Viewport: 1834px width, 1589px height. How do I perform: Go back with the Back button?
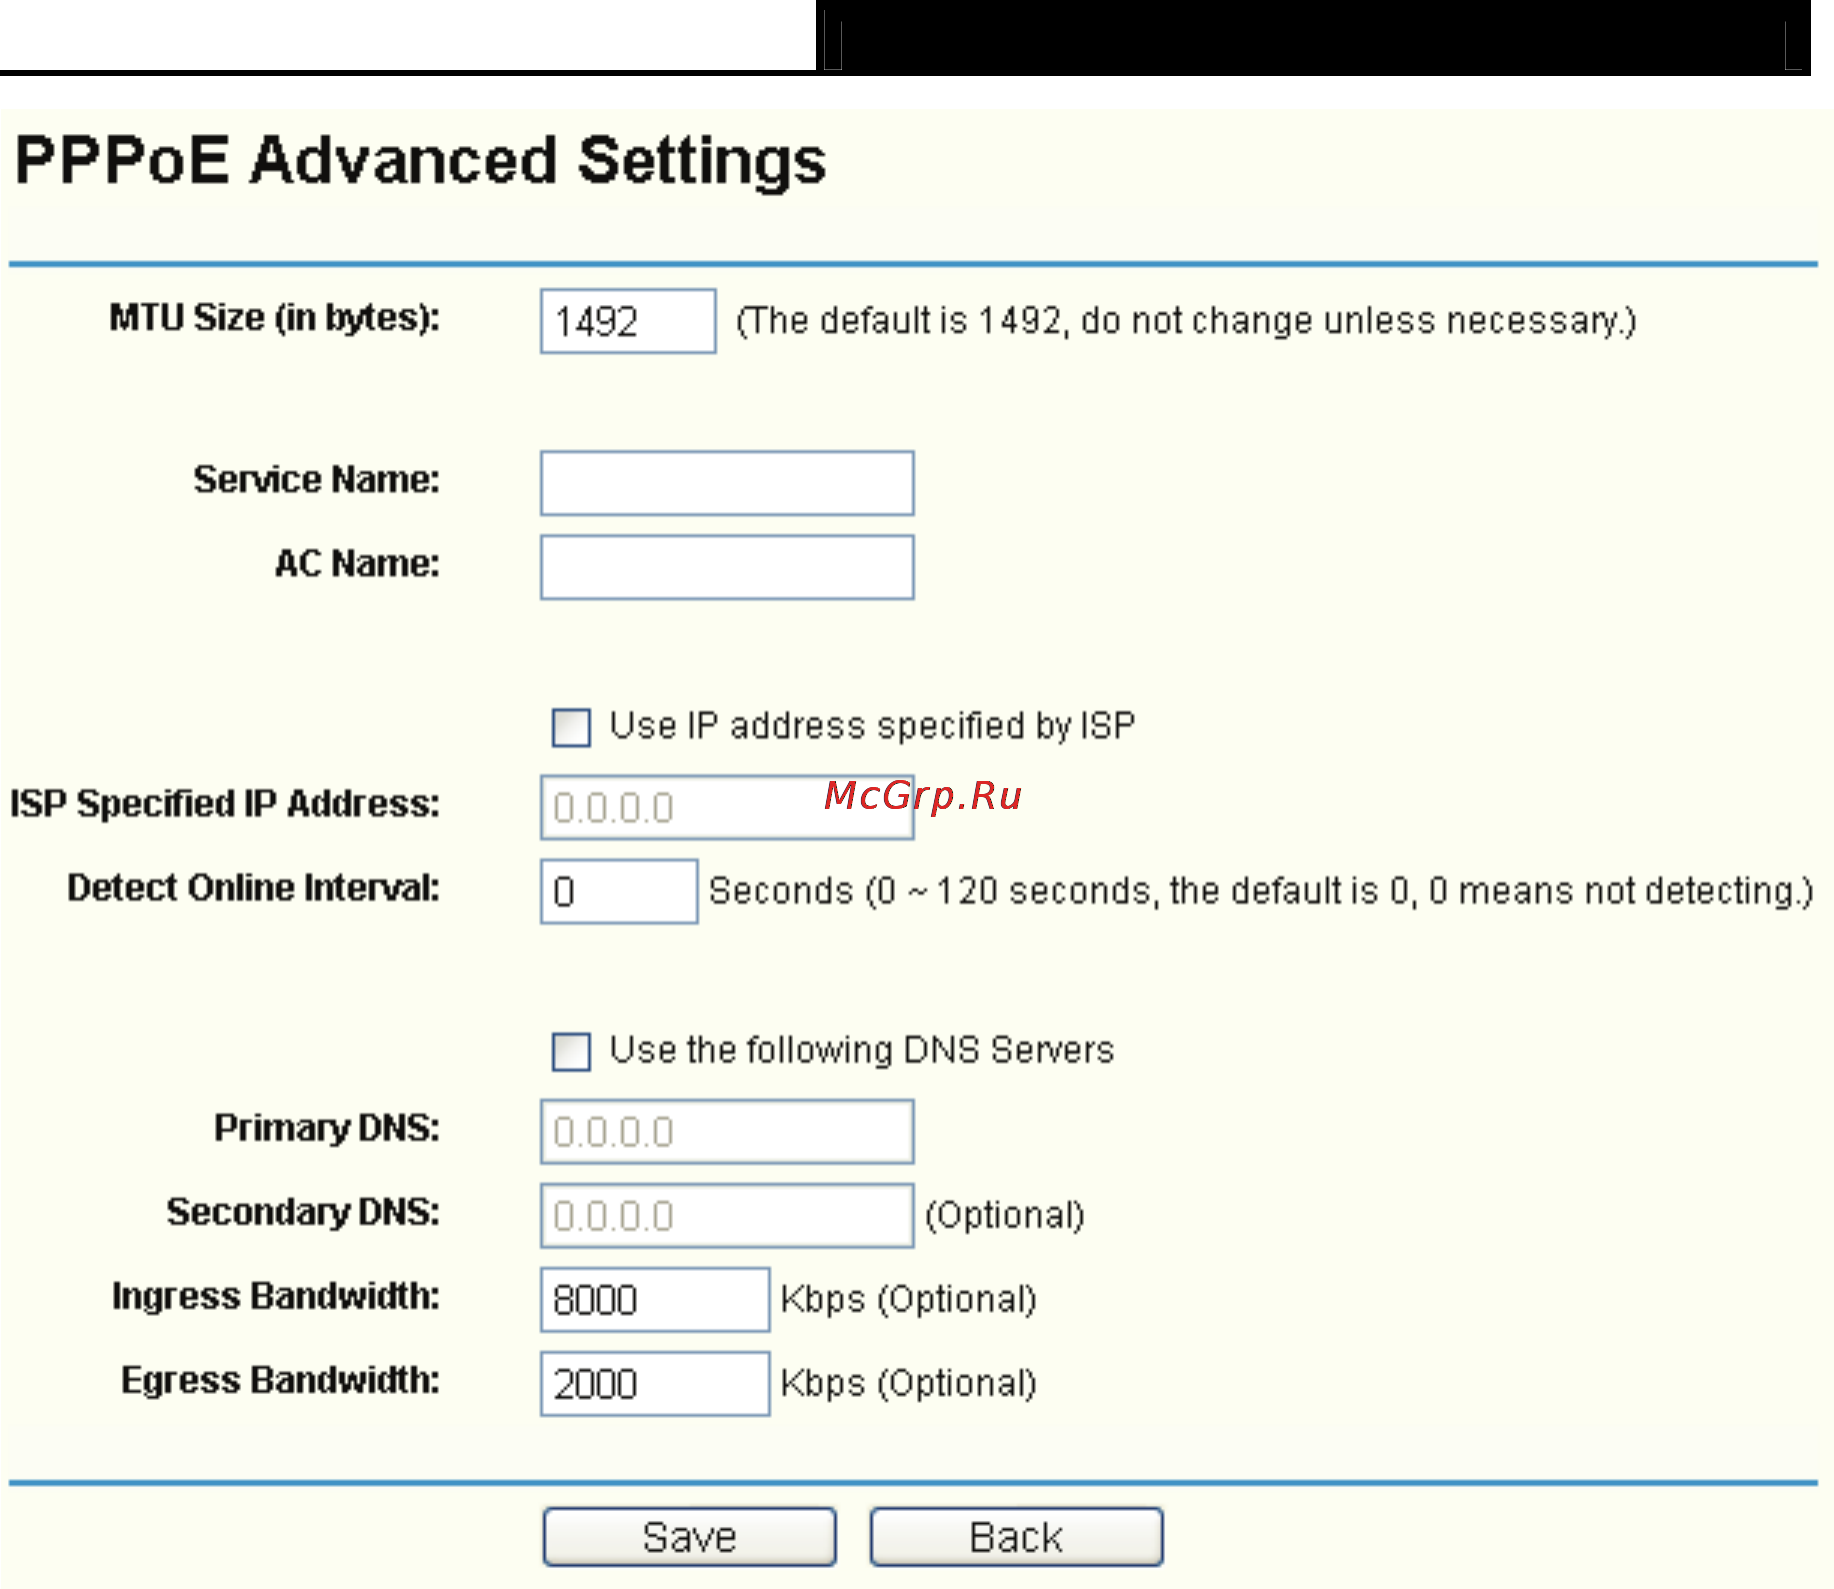(x=1016, y=1537)
